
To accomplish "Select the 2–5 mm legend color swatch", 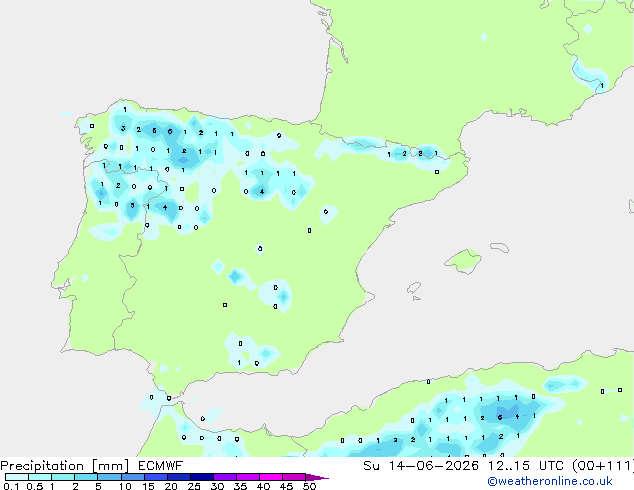I will click(x=86, y=477).
